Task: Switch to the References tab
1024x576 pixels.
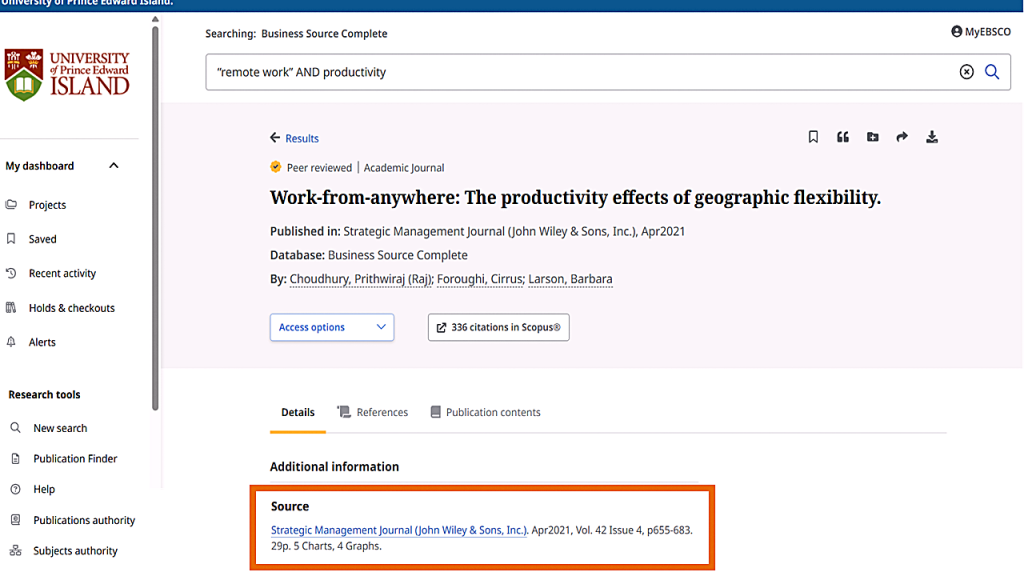Action: [372, 412]
